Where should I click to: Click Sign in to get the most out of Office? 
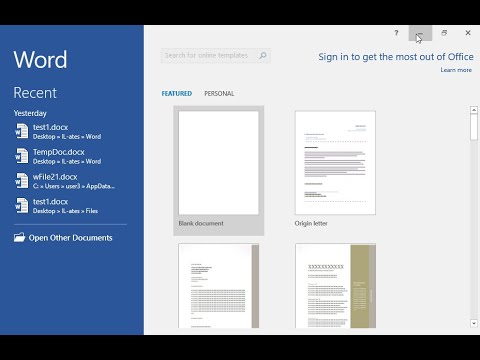(396, 57)
